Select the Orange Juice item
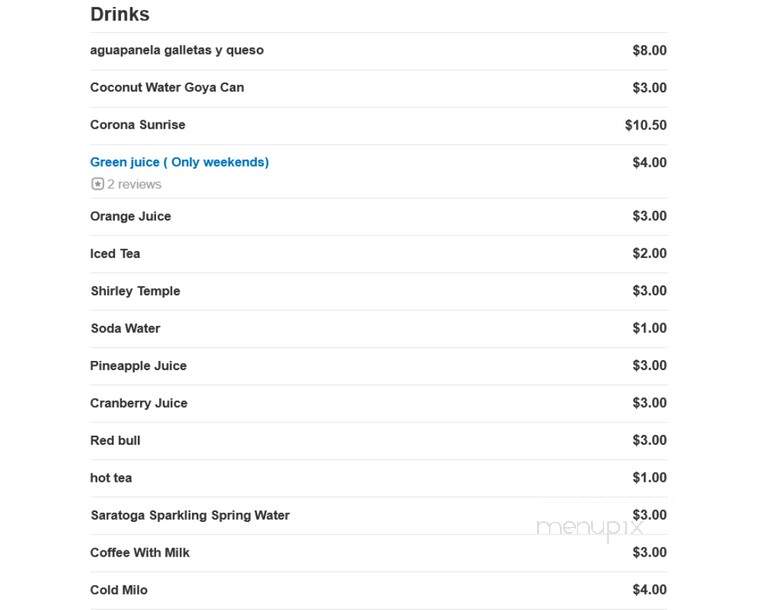Image resolution: width=769 pixels, height=610 pixels. tap(130, 216)
